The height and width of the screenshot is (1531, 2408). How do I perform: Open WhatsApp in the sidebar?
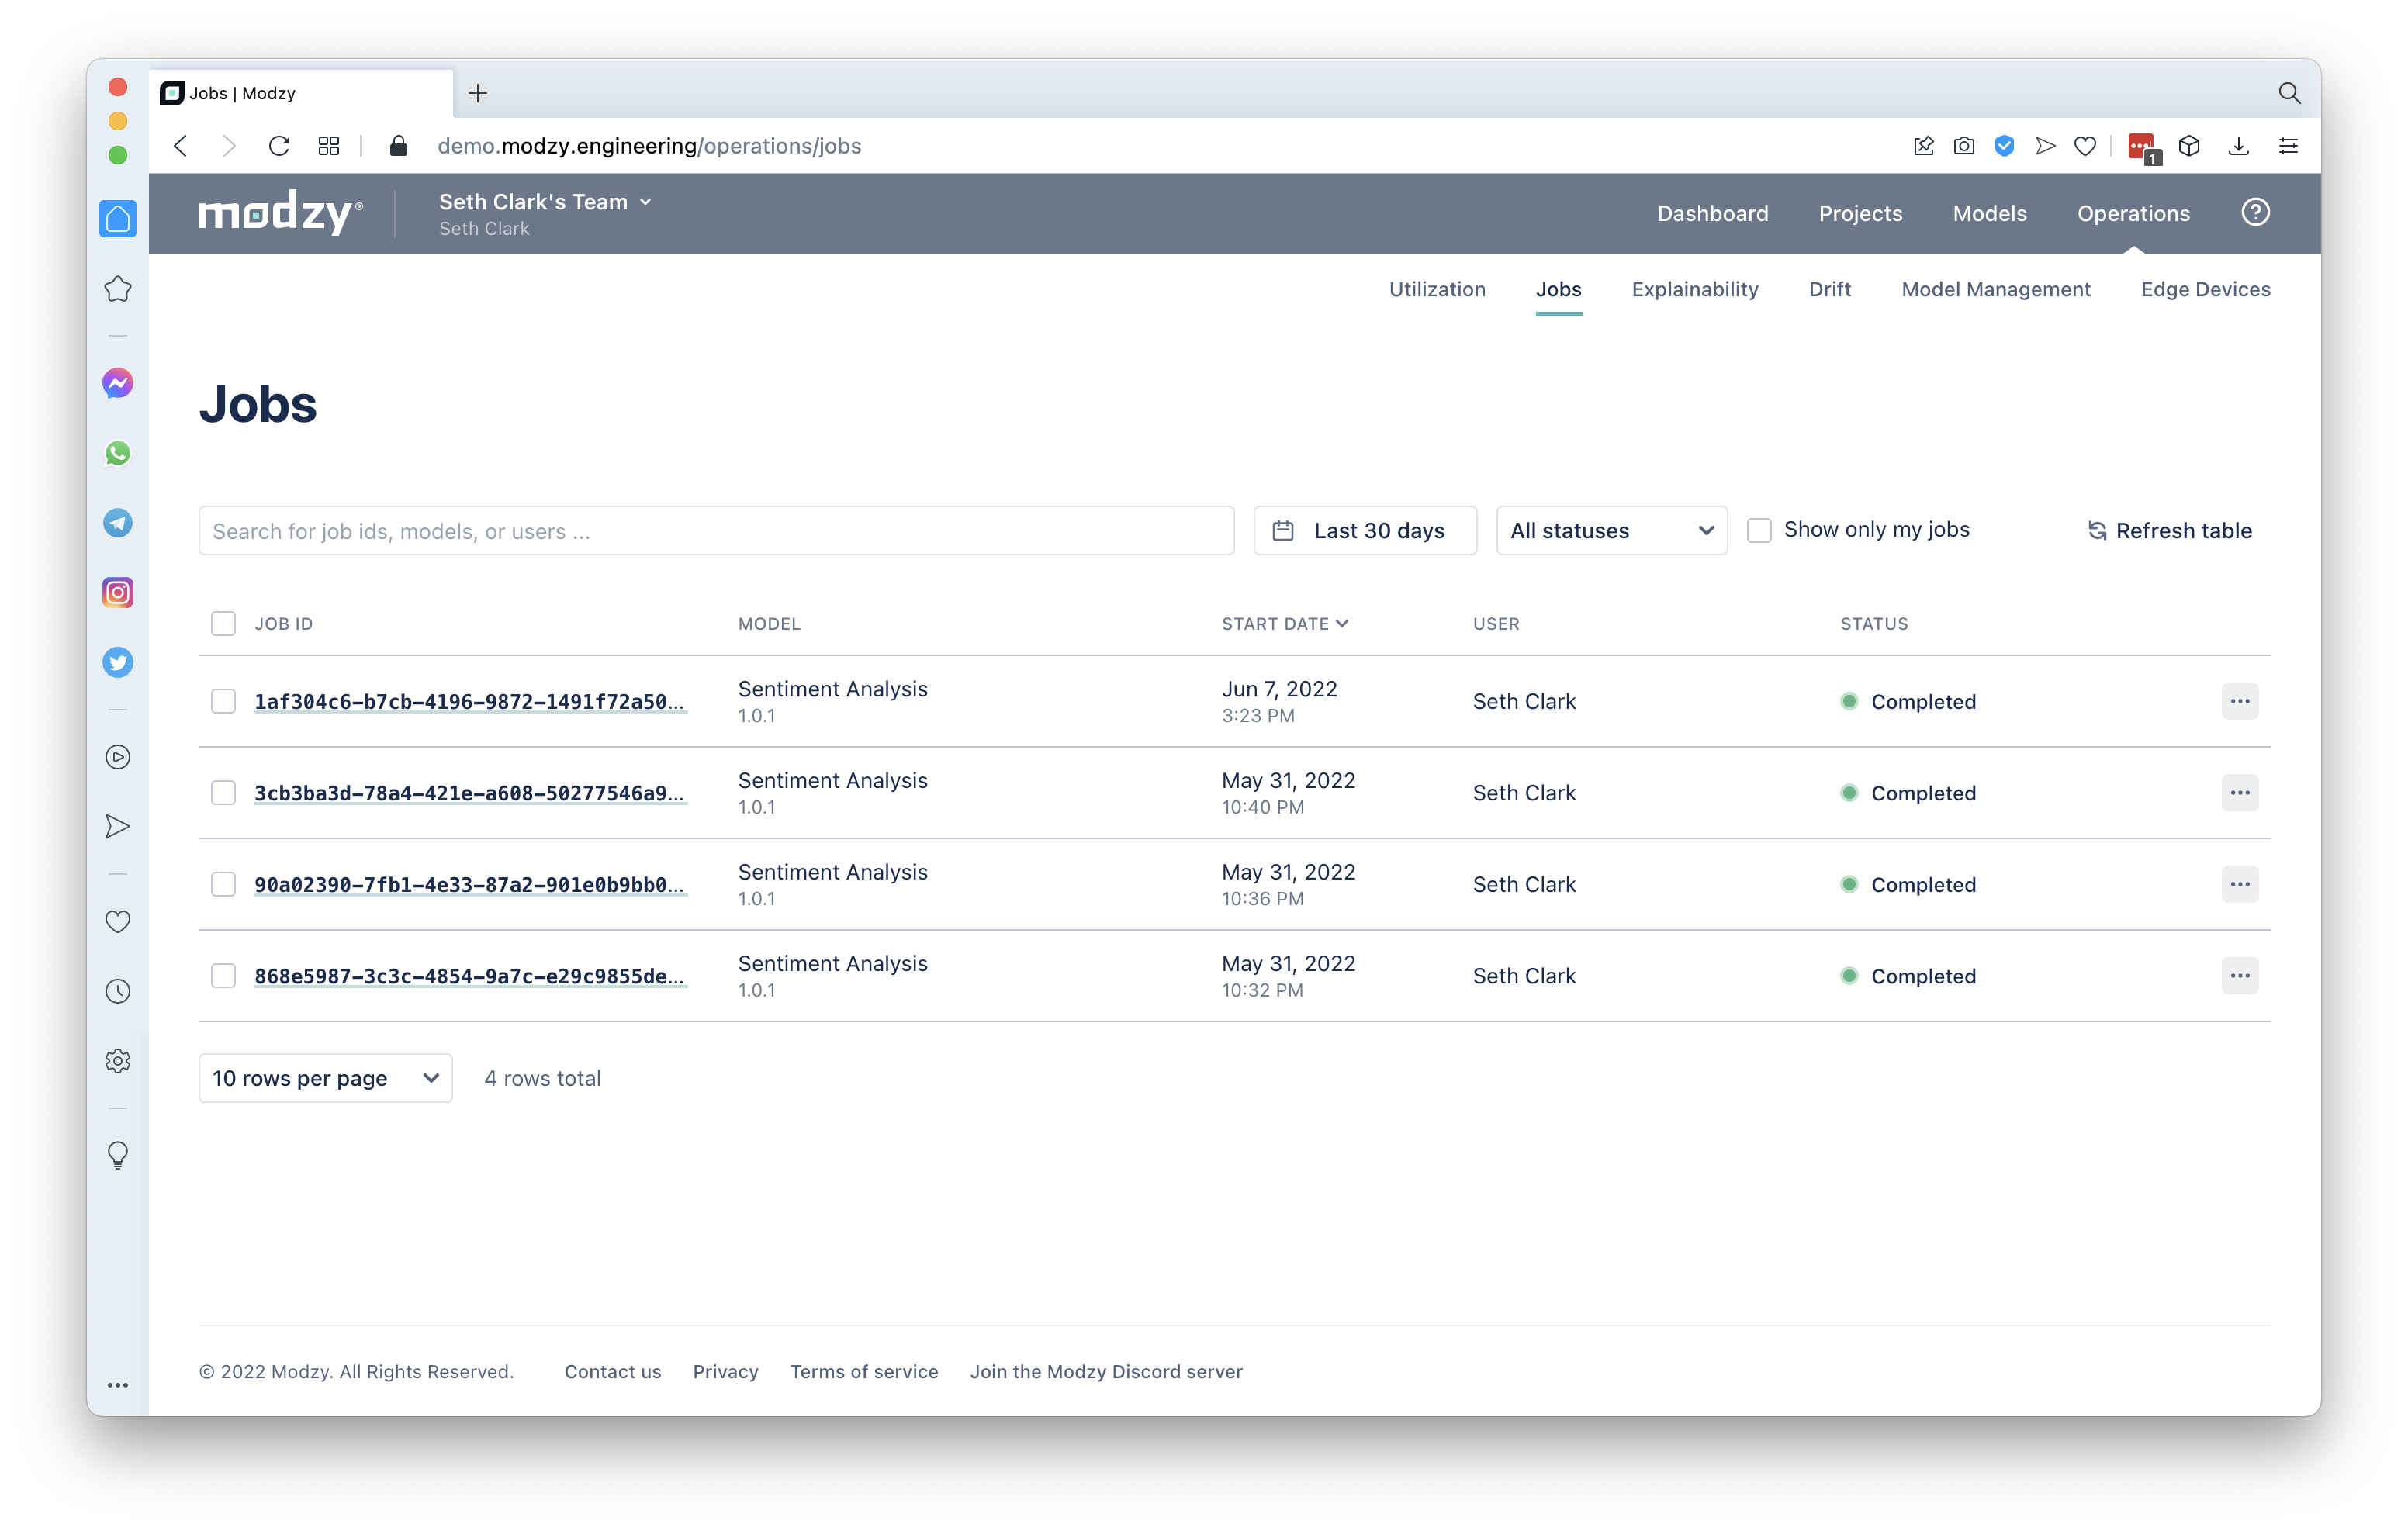(x=118, y=453)
